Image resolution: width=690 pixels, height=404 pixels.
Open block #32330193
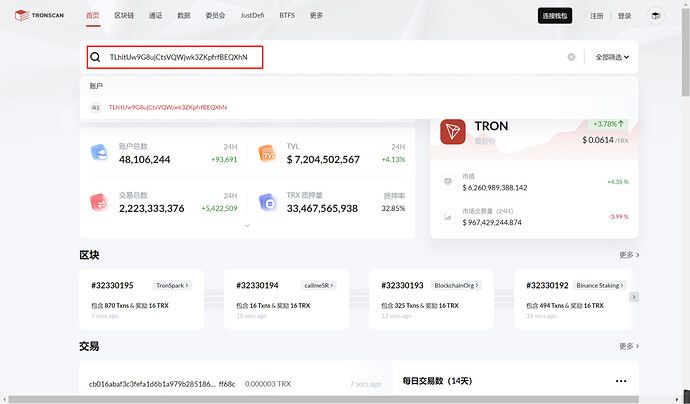[402, 285]
